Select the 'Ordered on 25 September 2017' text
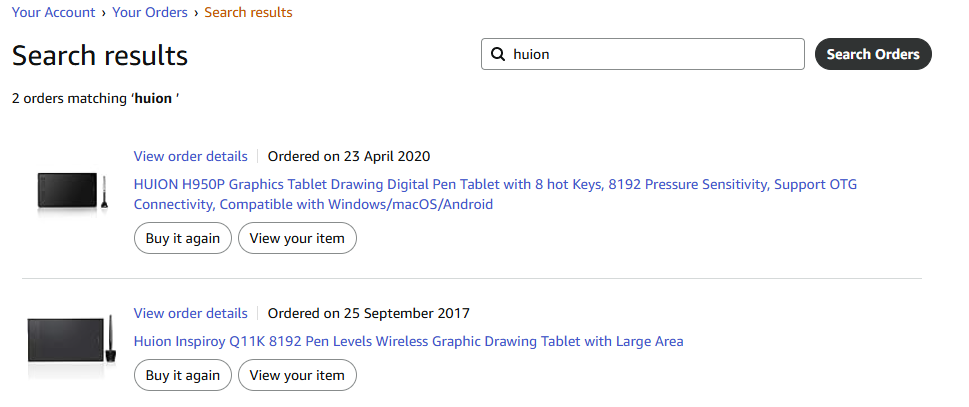 [368, 313]
